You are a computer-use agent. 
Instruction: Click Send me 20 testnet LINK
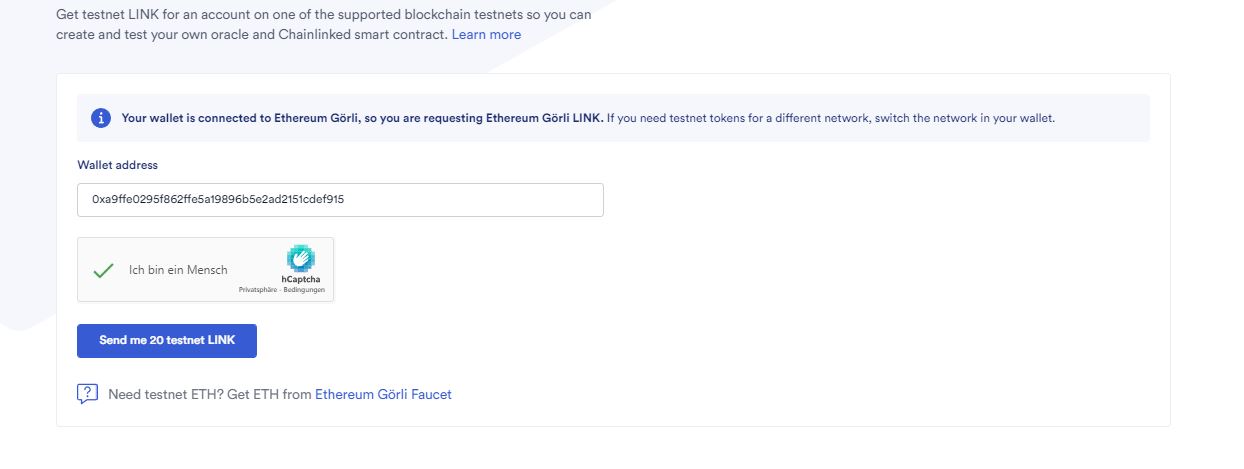click(167, 340)
